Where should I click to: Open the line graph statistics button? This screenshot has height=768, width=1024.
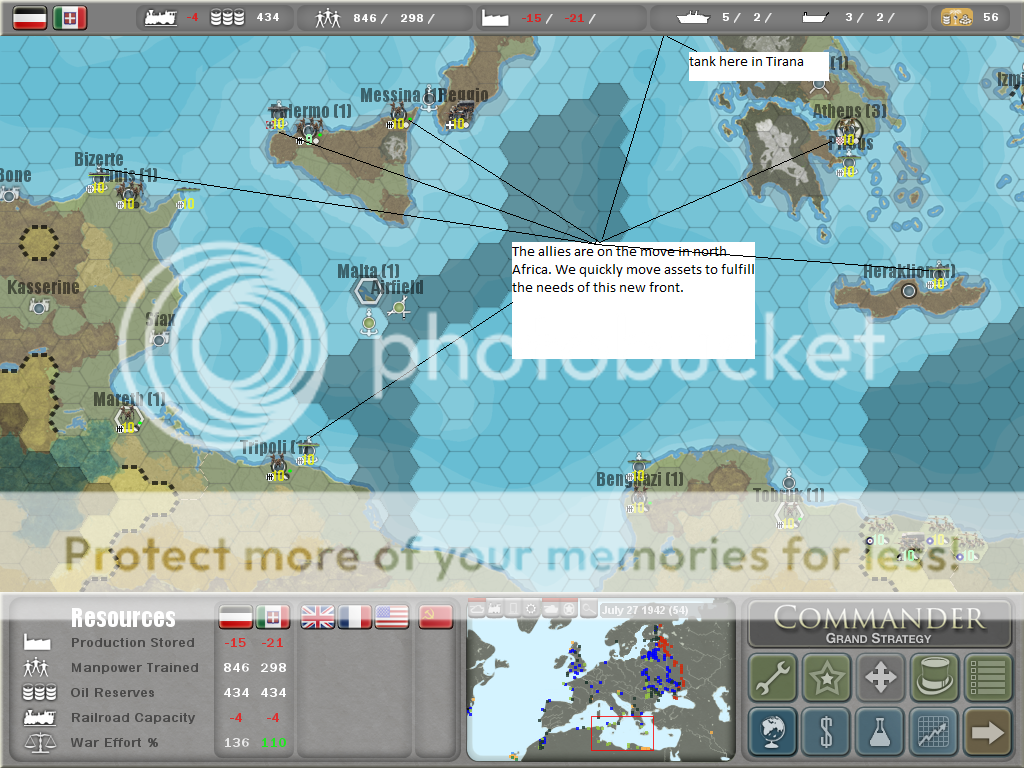pyautogui.click(x=934, y=732)
